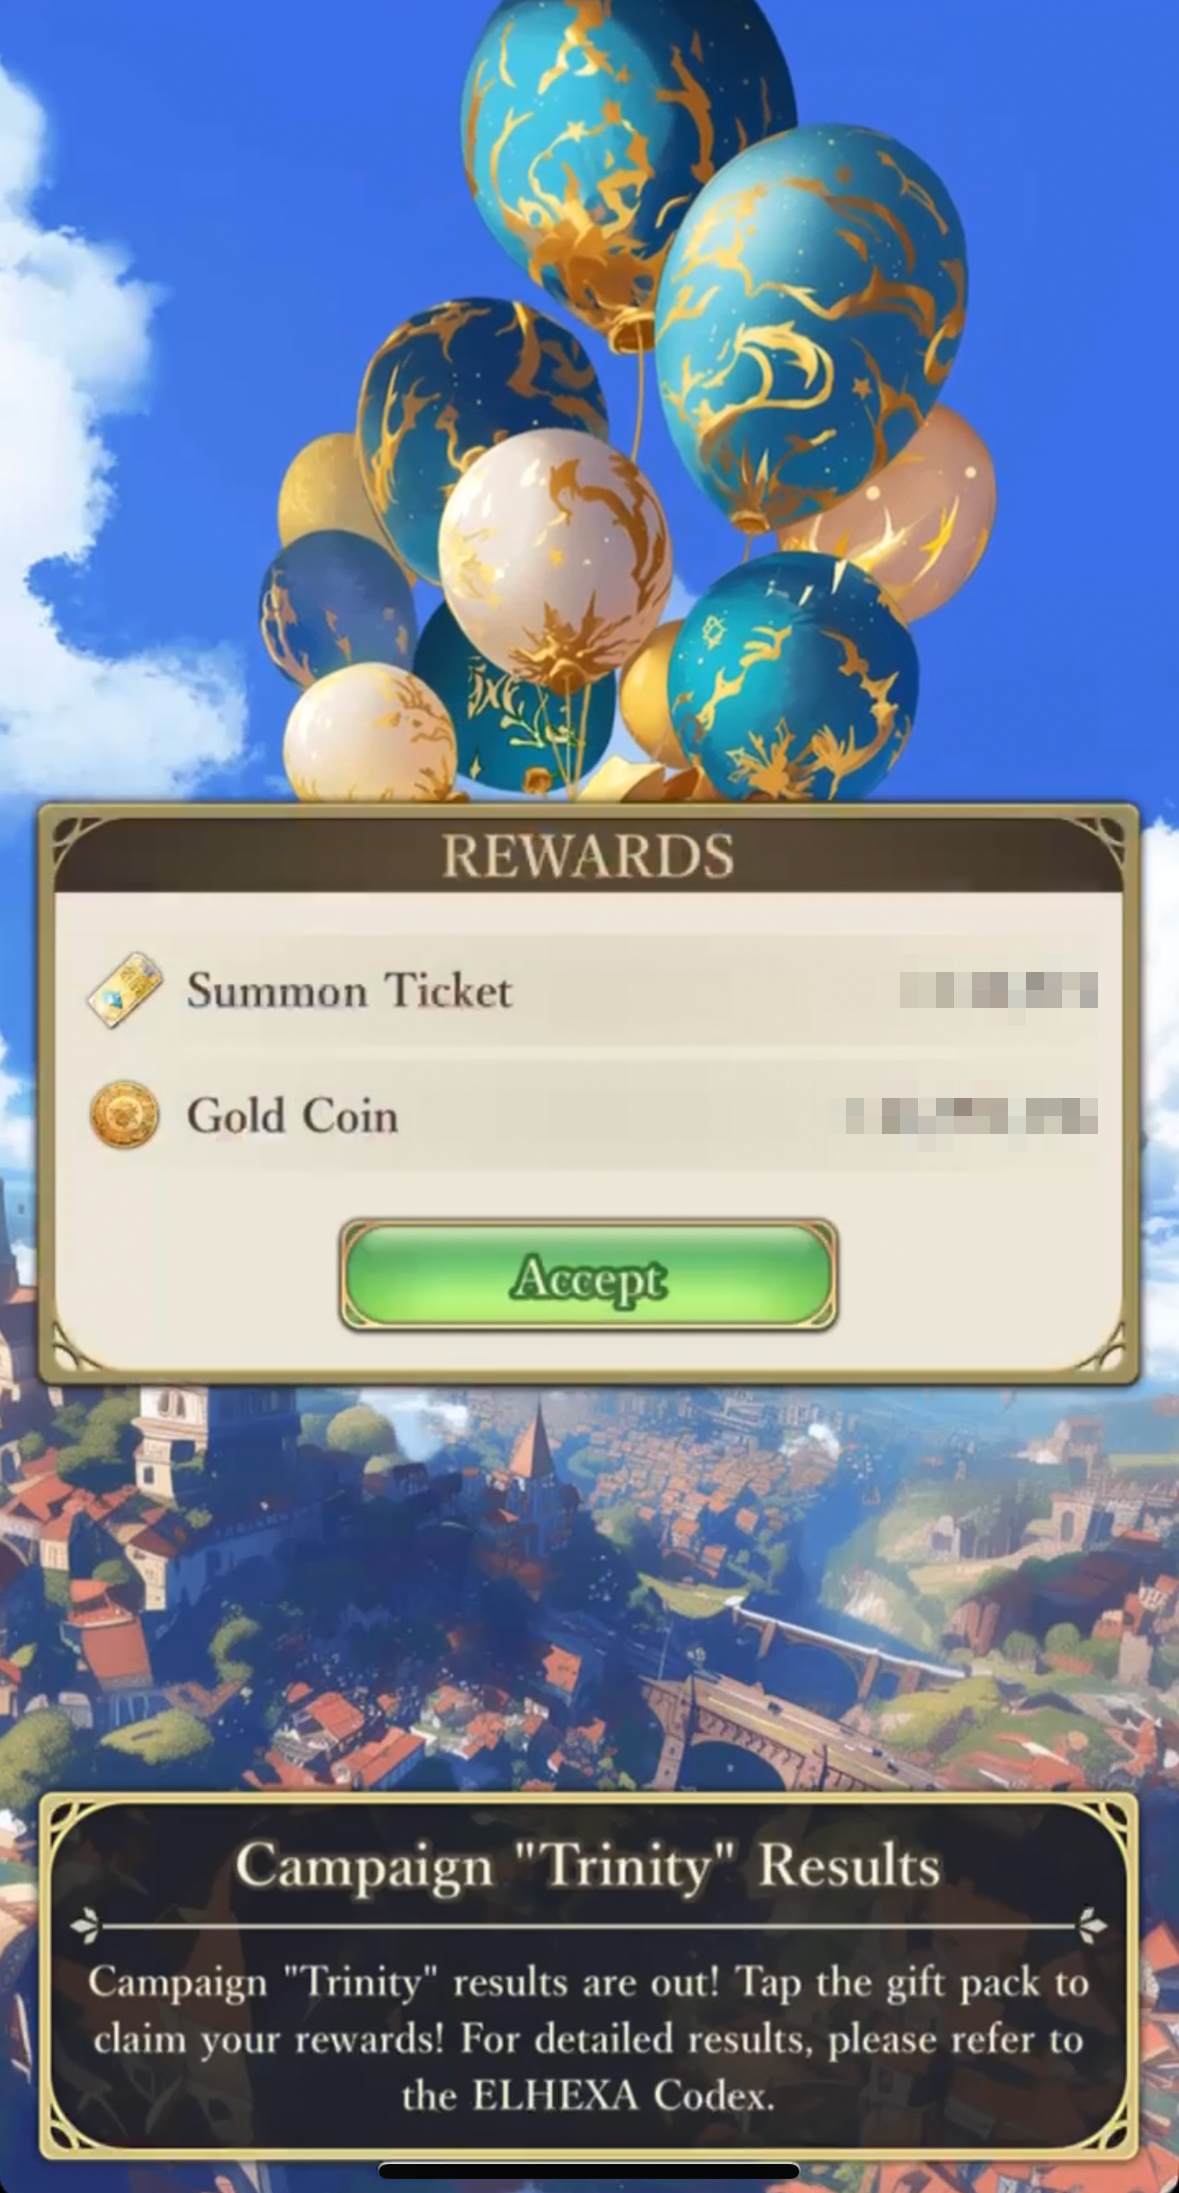Tap the blue balloon with star emblem at lower right
Image resolution: width=1179 pixels, height=2193 pixels.
point(792,675)
